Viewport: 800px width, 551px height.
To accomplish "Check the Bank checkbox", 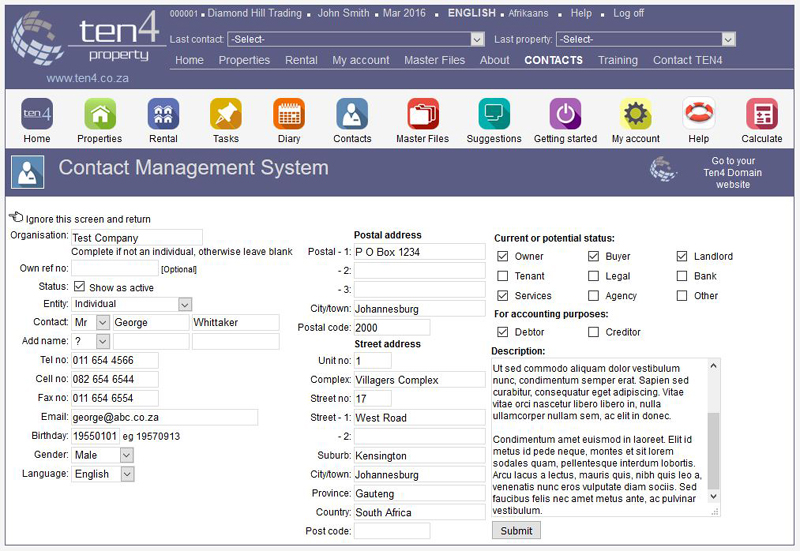I will pos(682,276).
